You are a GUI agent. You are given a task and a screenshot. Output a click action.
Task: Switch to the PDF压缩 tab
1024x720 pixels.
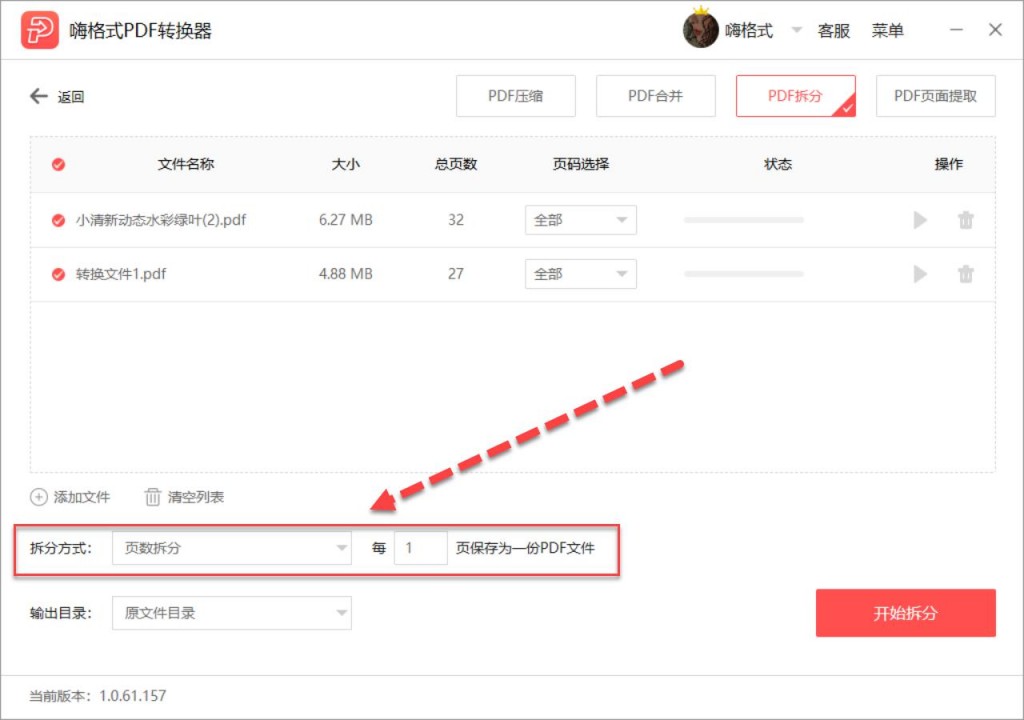[x=516, y=96]
